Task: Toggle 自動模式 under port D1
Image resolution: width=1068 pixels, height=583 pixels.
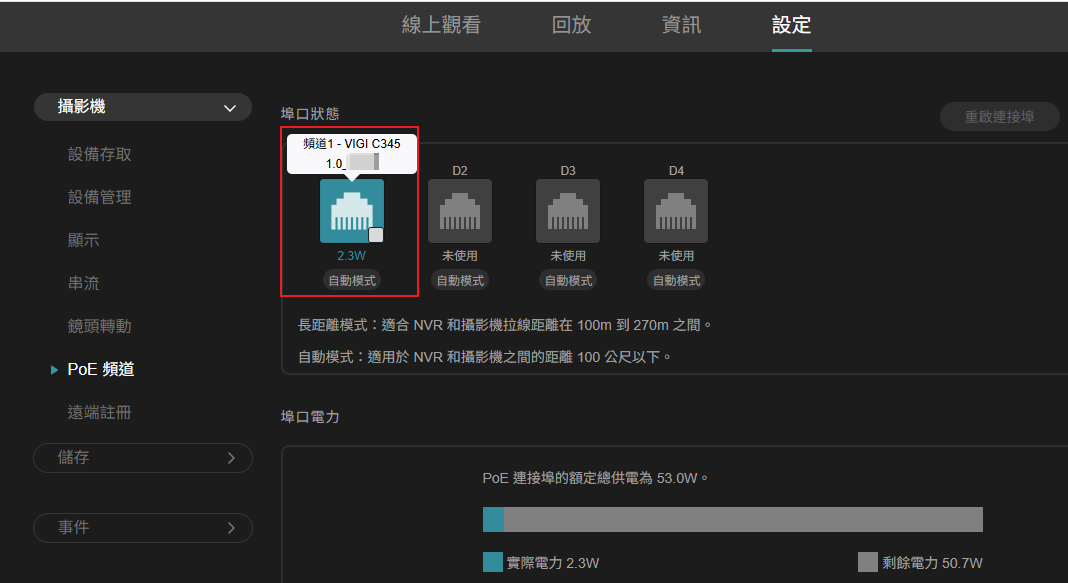Action: coord(352,281)
